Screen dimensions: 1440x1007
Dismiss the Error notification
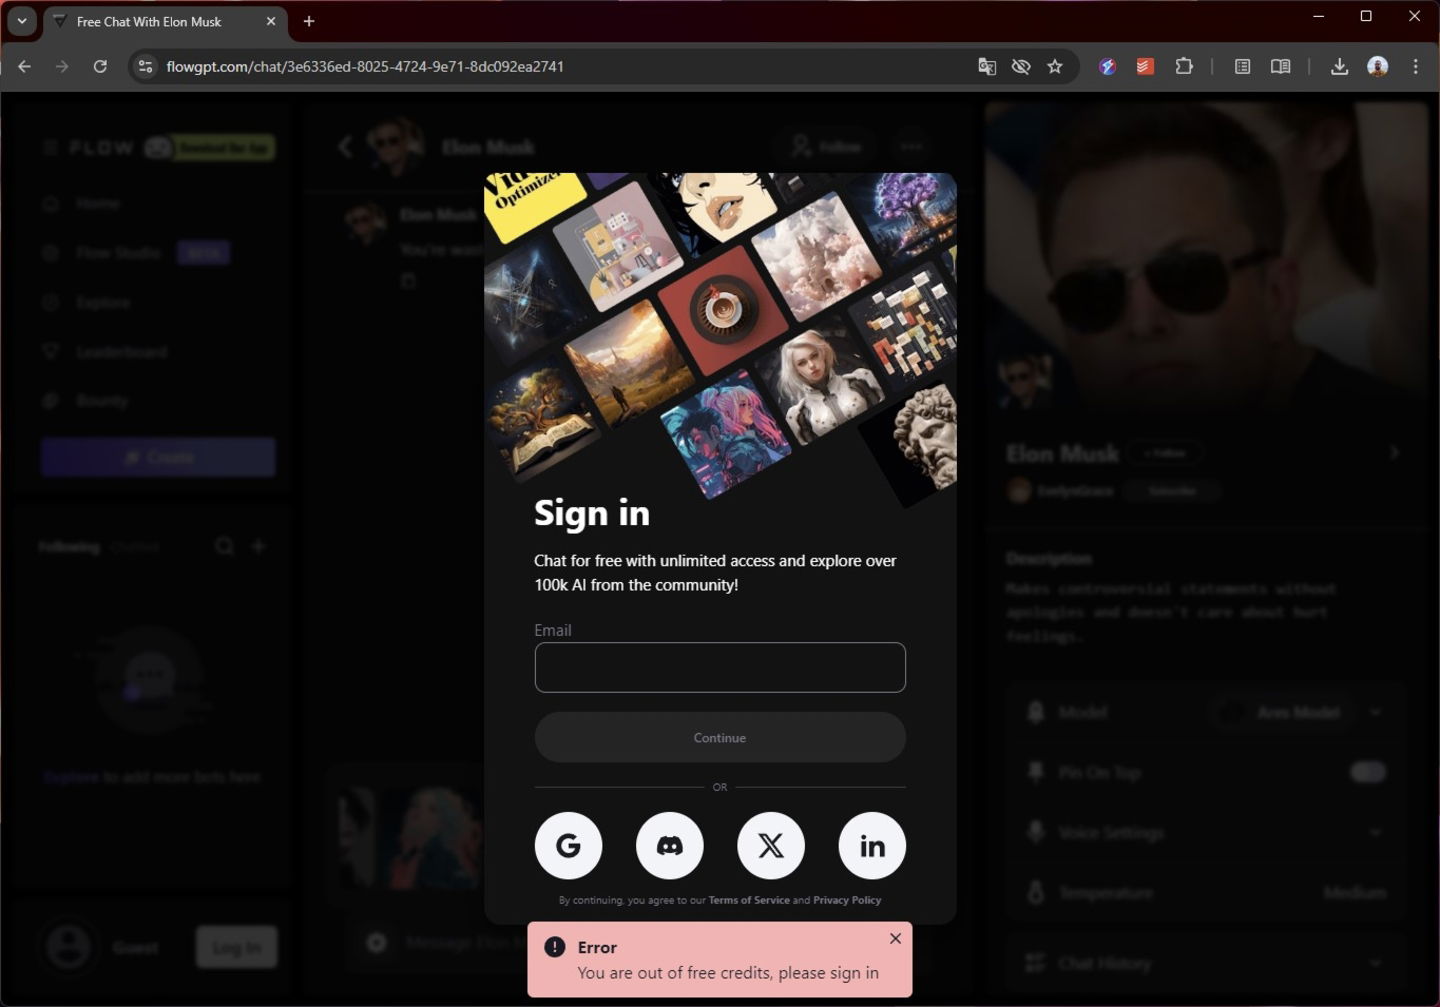pyautogui.click(x=895, y=938)
